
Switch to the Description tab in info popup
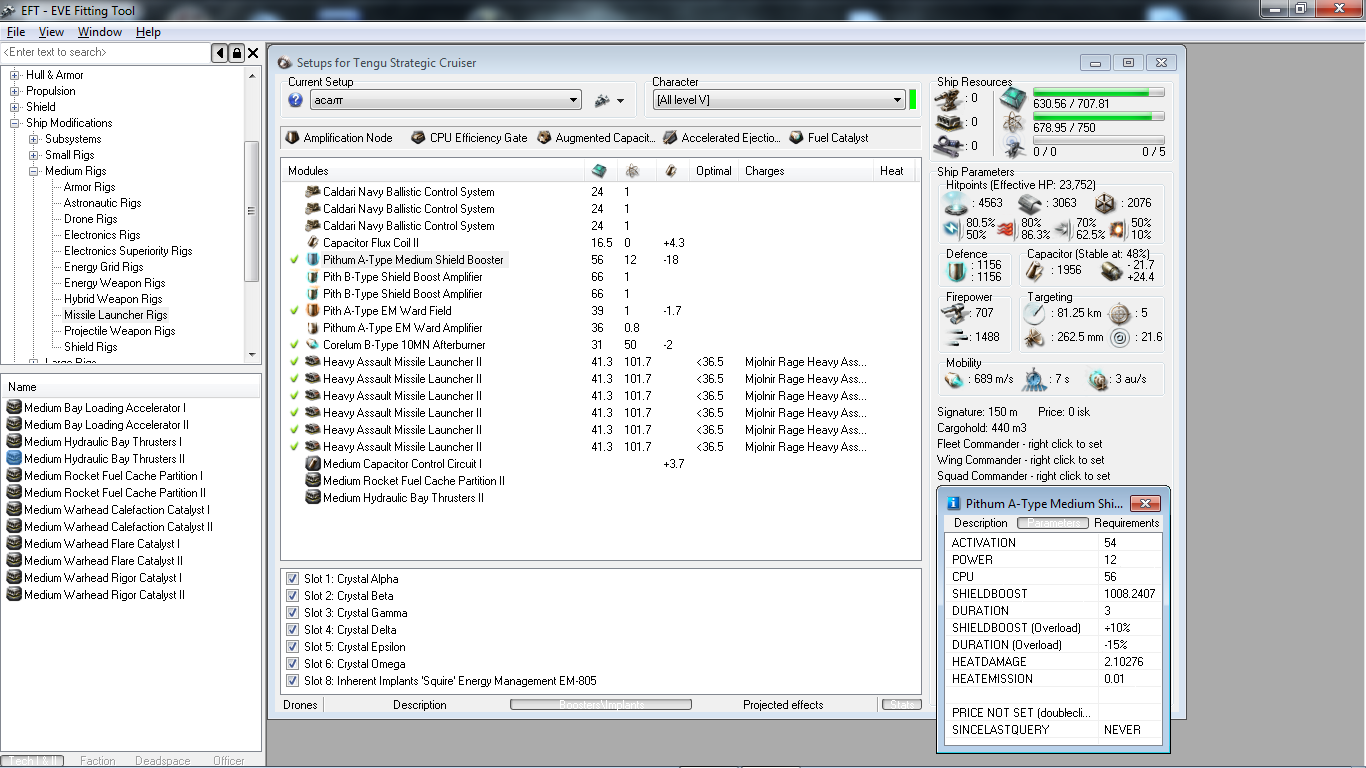(x=981, y=523)
